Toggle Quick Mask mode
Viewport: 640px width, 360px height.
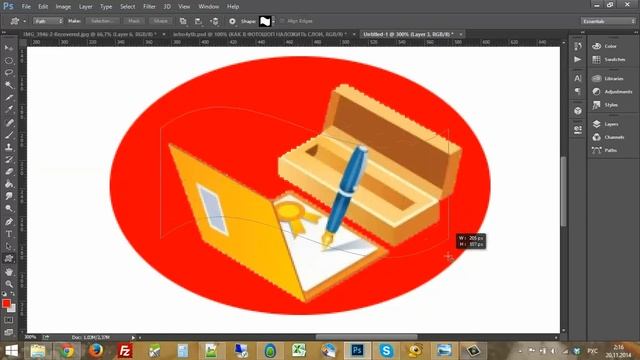9,320
